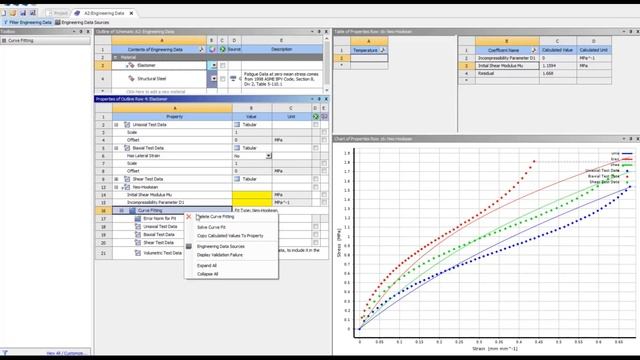The width and height of the screenshot is (640, 360).
Task: Click the properties column D green header icon
Action: 316,117
